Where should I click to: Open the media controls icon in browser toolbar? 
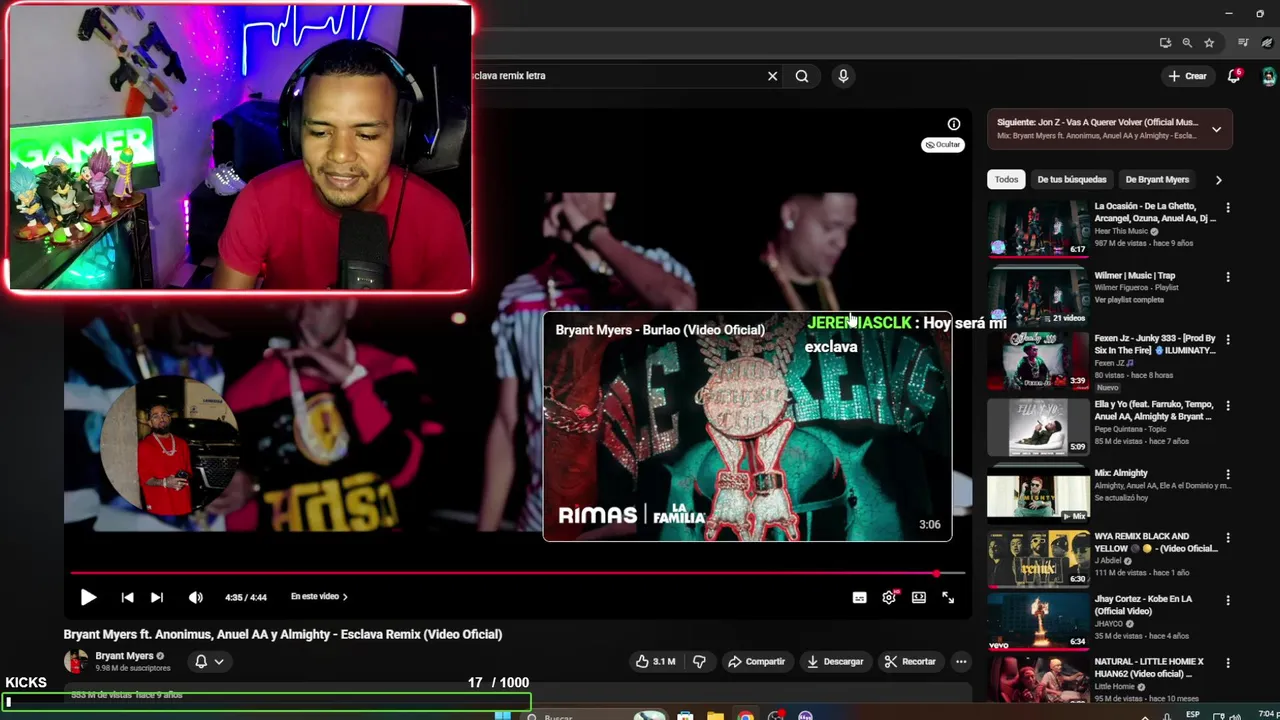click(x=1243, y=43)
